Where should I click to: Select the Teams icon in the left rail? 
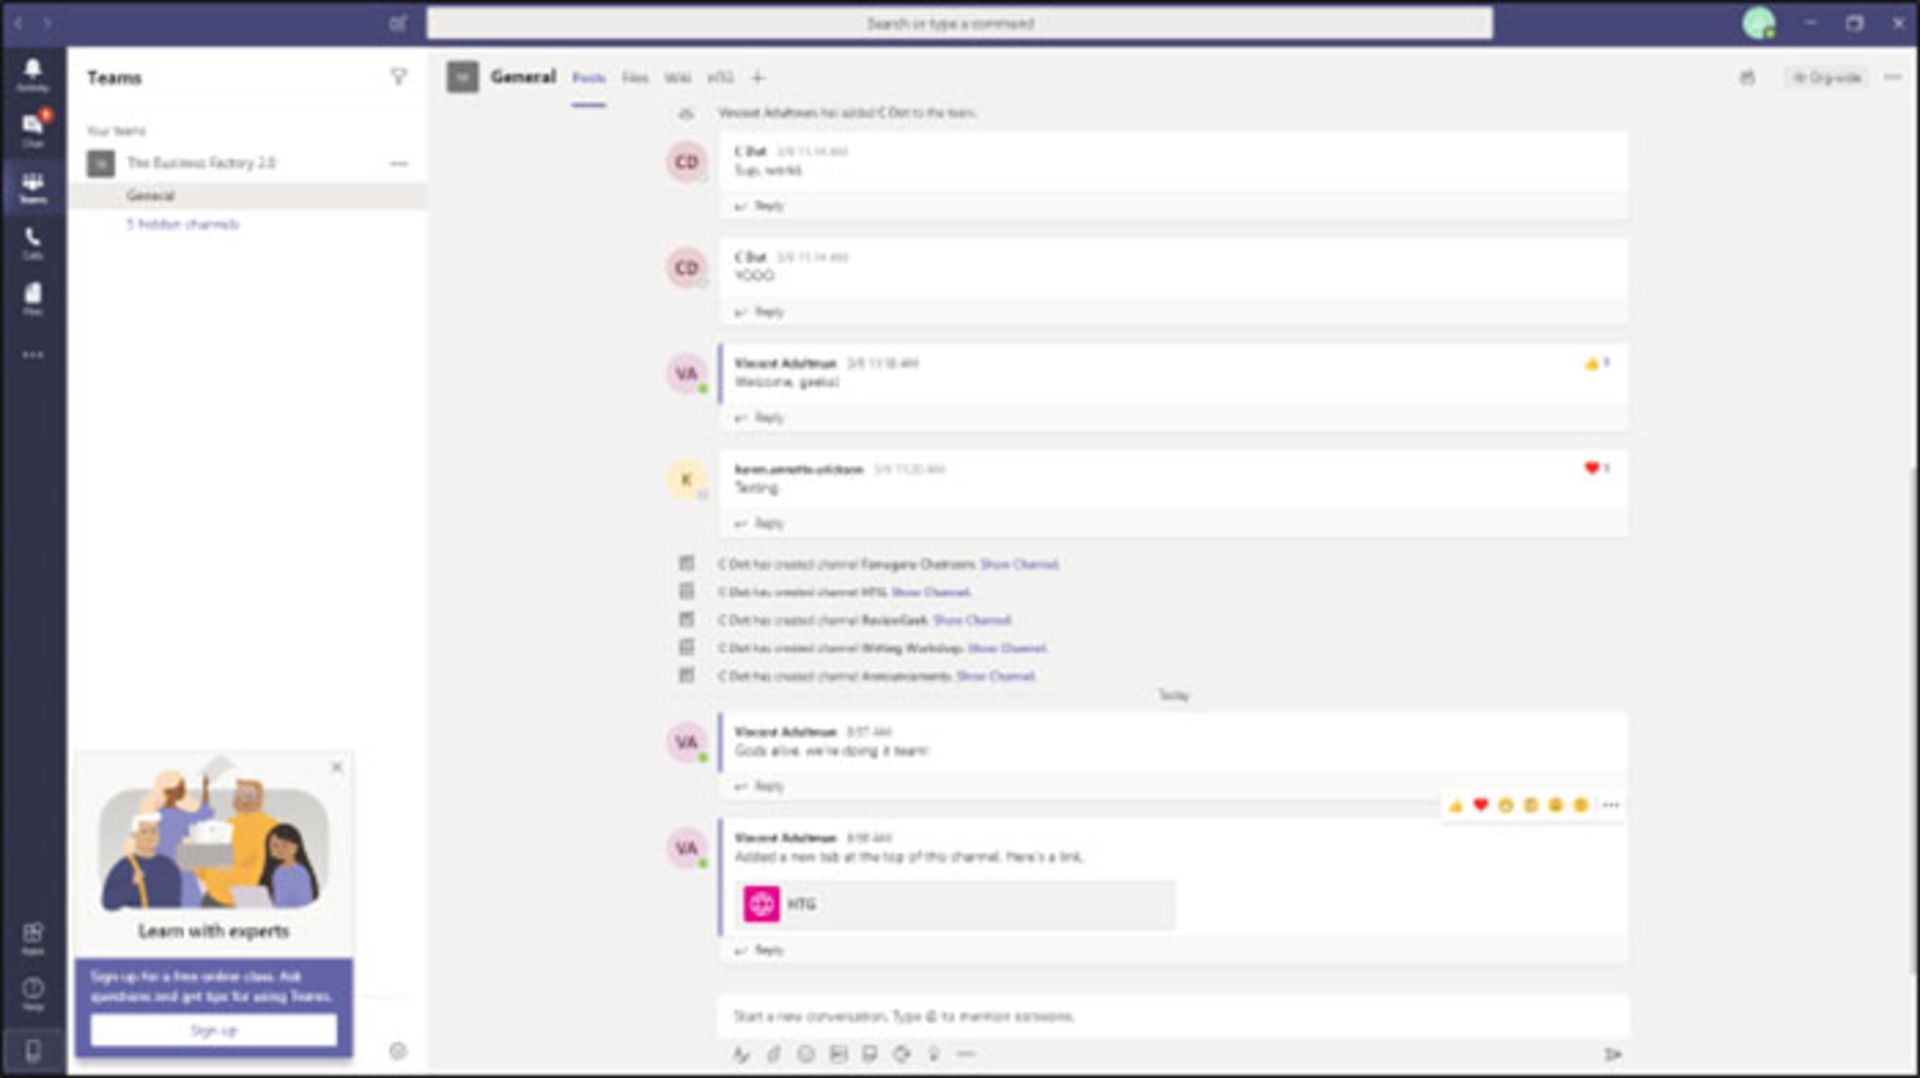pos(33,186)
